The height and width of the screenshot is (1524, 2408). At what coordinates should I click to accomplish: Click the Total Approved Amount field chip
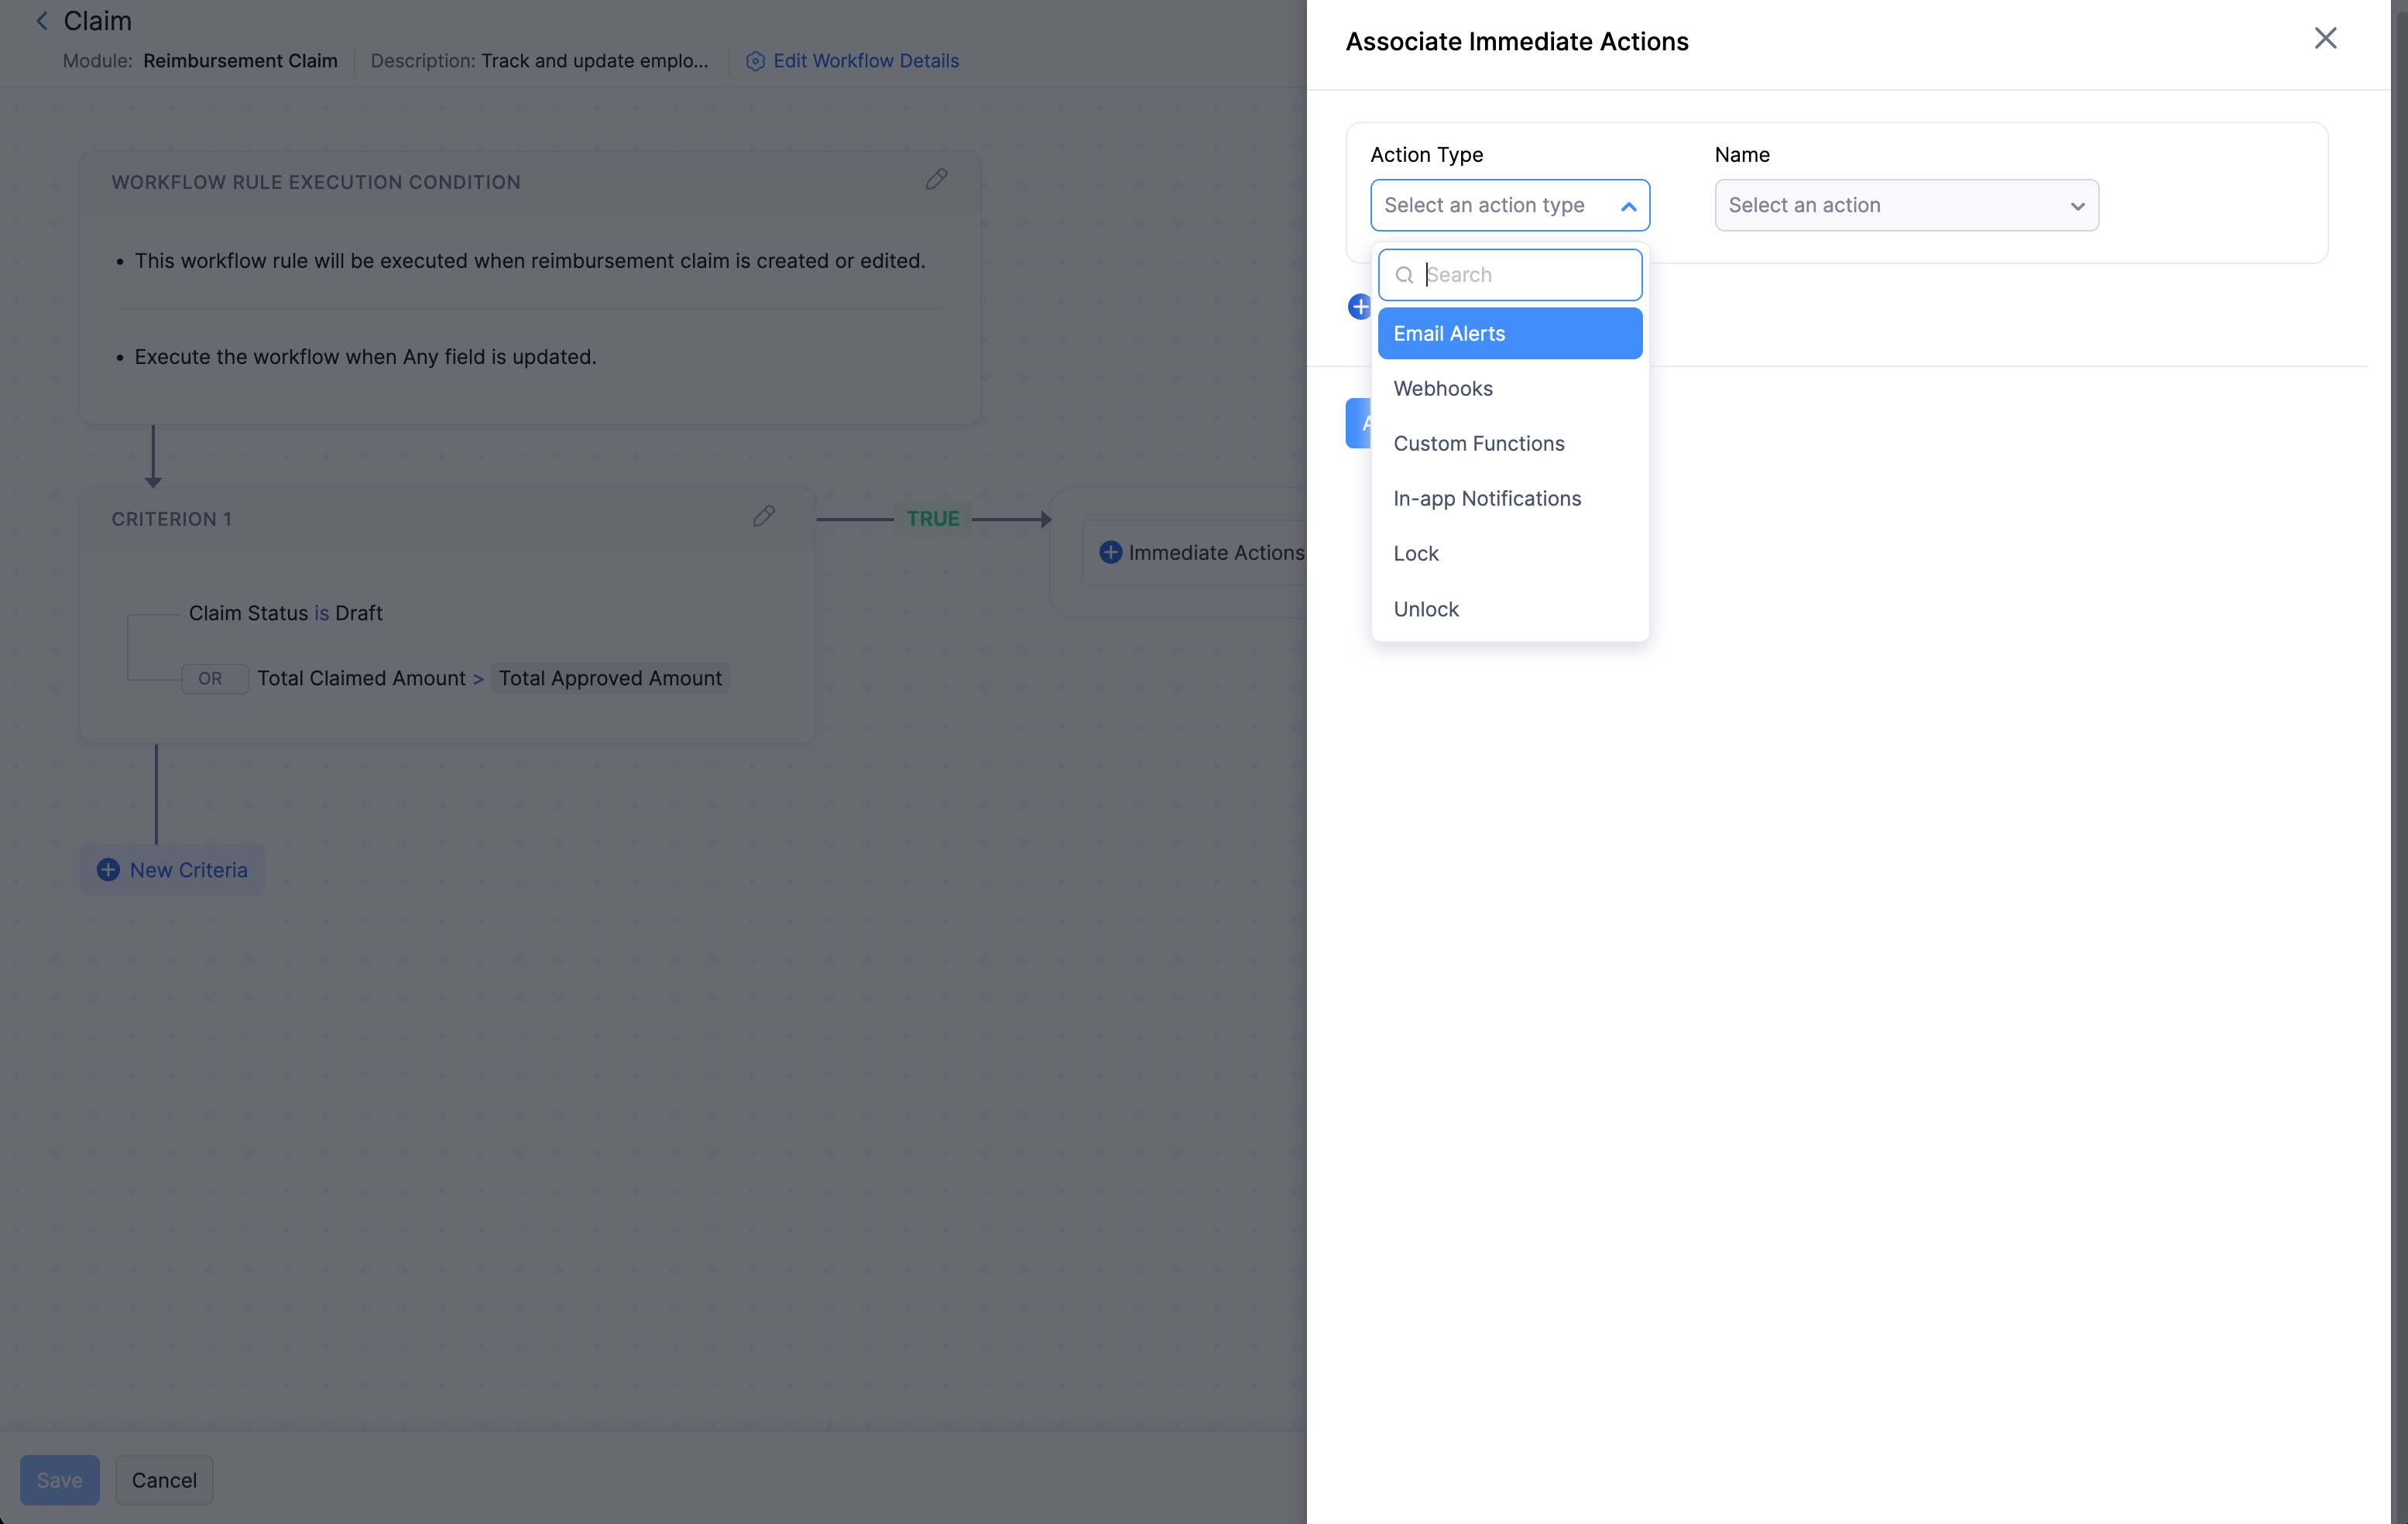coord(610,678)
